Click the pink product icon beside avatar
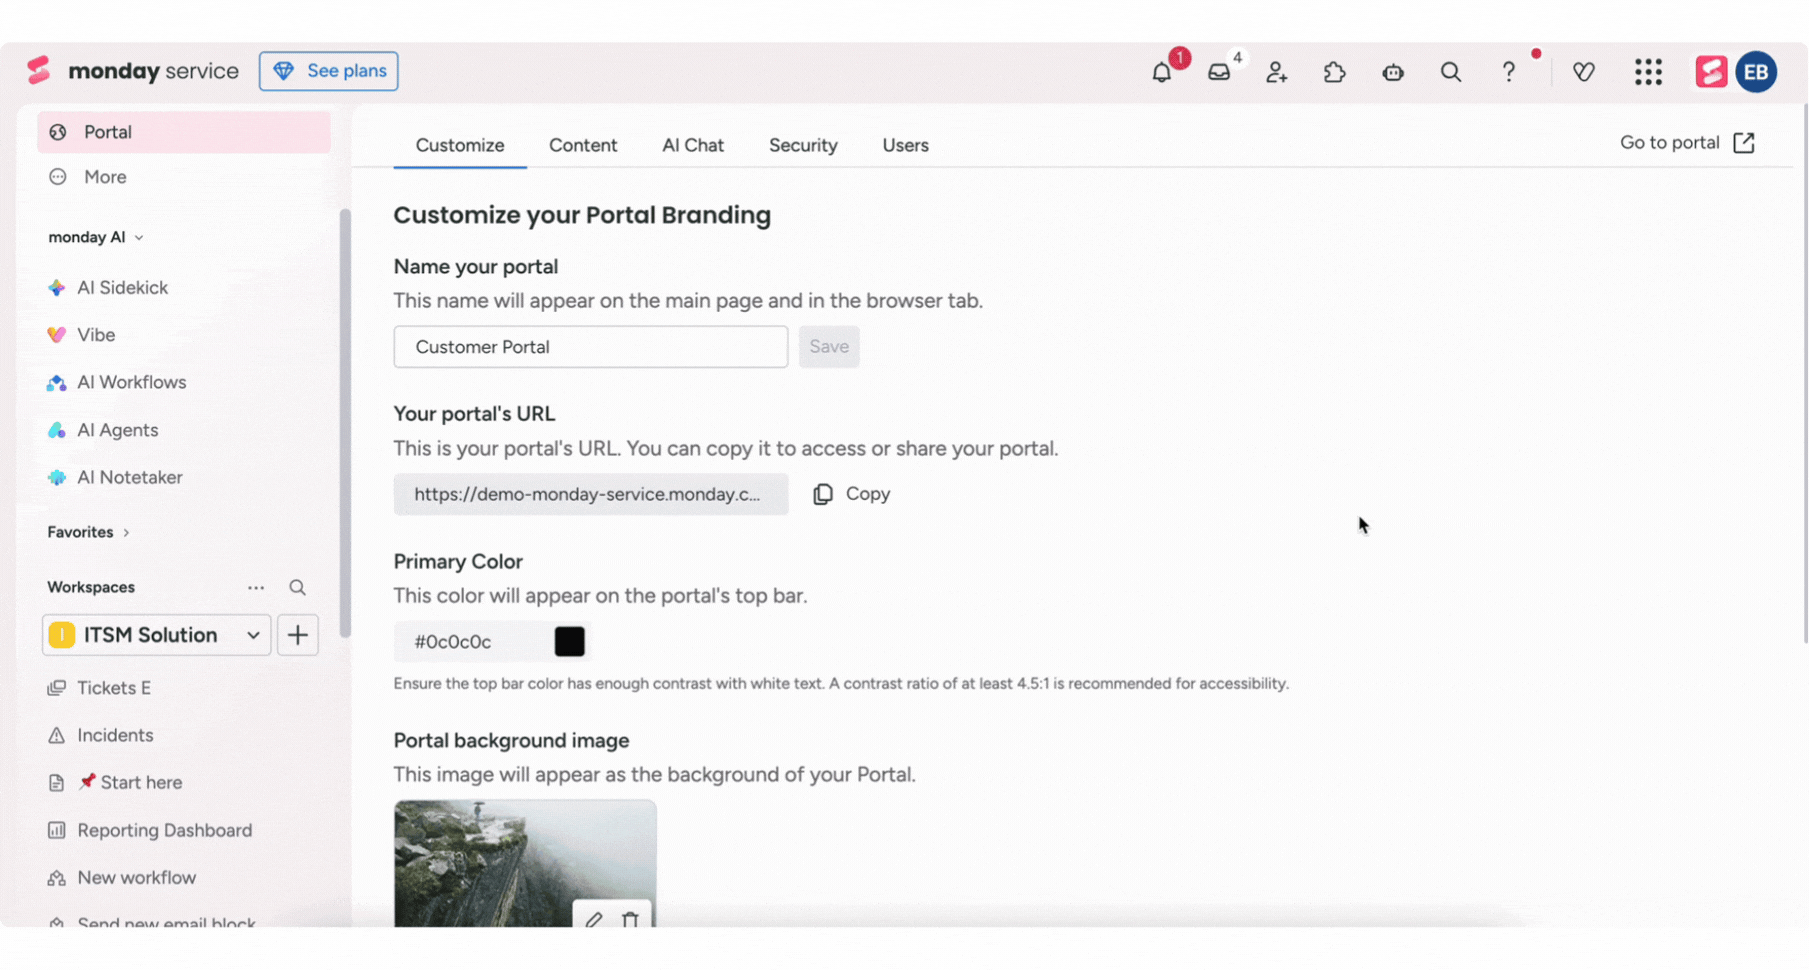This screenshot has width=1809, height=970. (x=1711, y=72)
